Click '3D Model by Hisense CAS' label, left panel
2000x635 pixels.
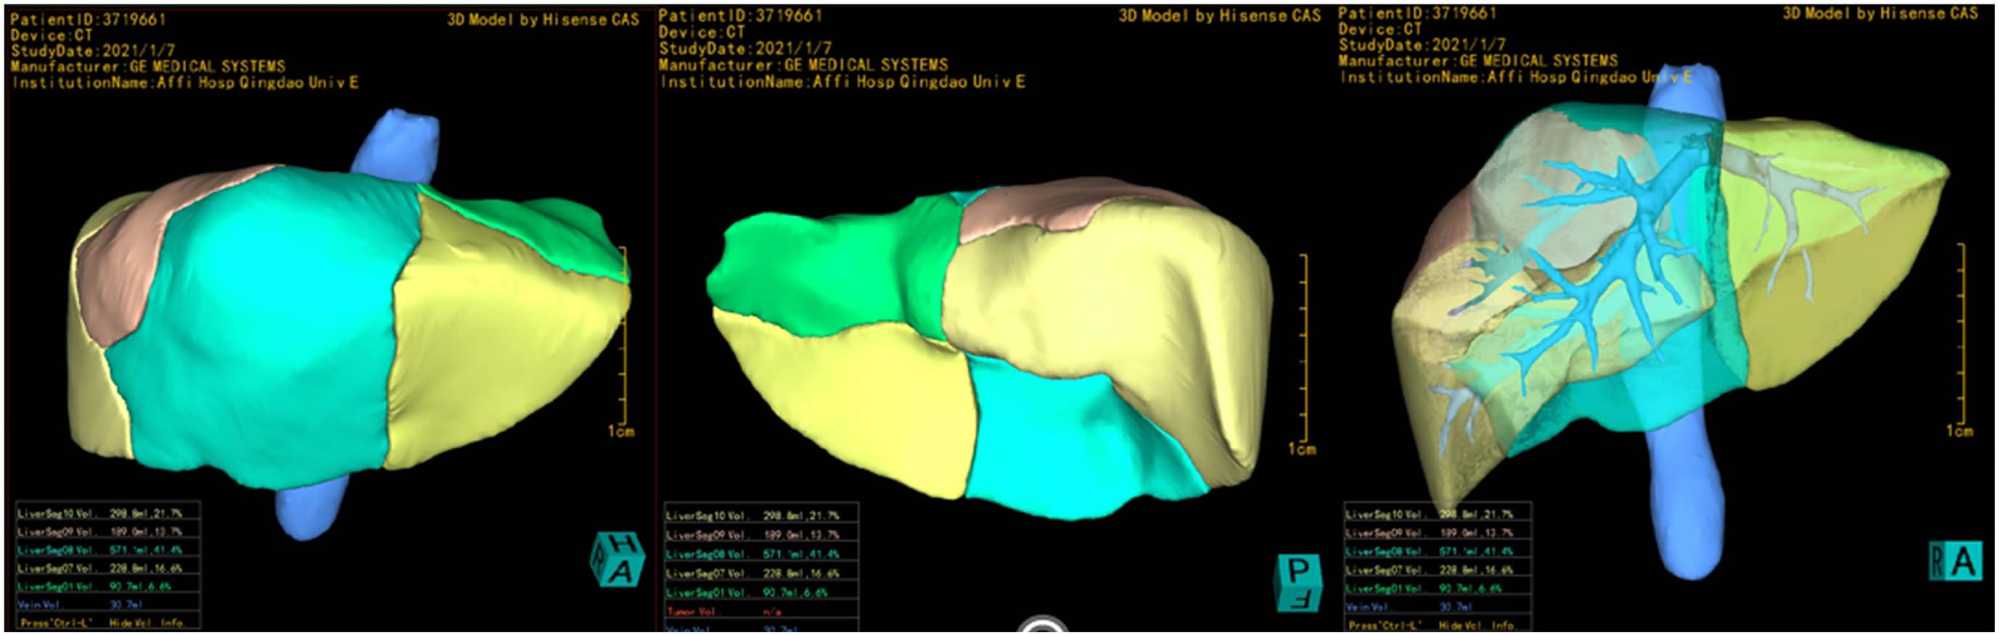pyautogui.click(x=542, y=19)
